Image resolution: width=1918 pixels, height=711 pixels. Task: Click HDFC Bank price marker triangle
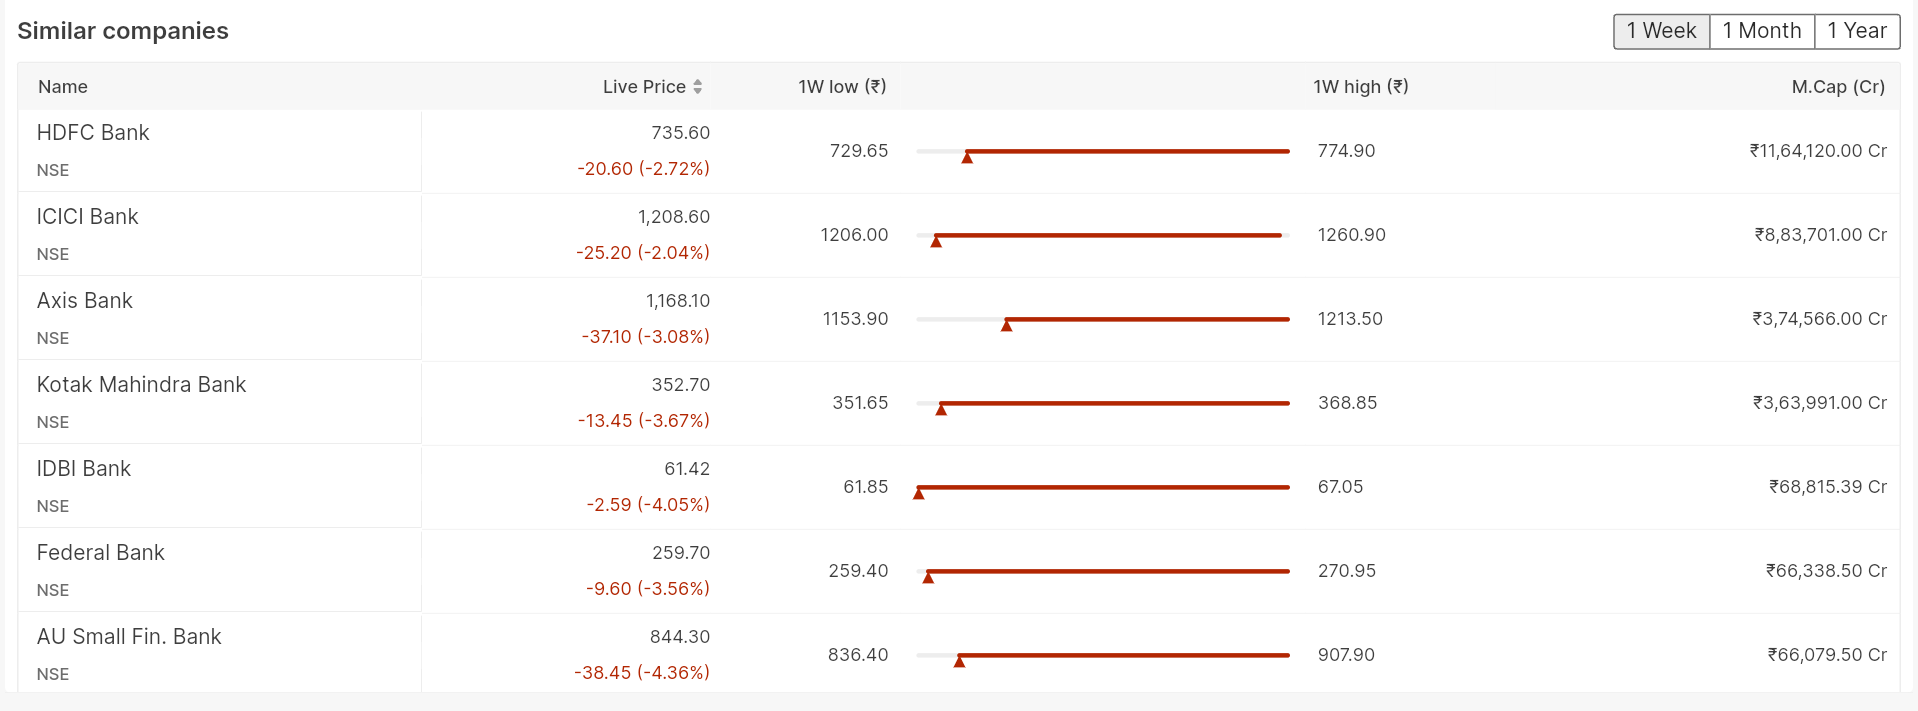click(967, 157)
